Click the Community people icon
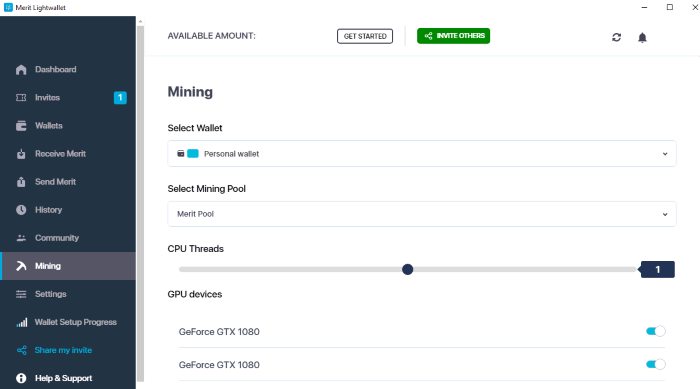Screen dimensions: 700x389 pos(21,238)
